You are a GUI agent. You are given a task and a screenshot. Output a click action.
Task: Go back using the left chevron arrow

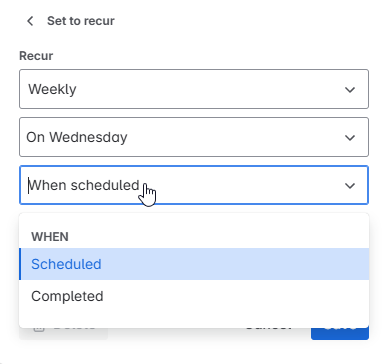30,21
